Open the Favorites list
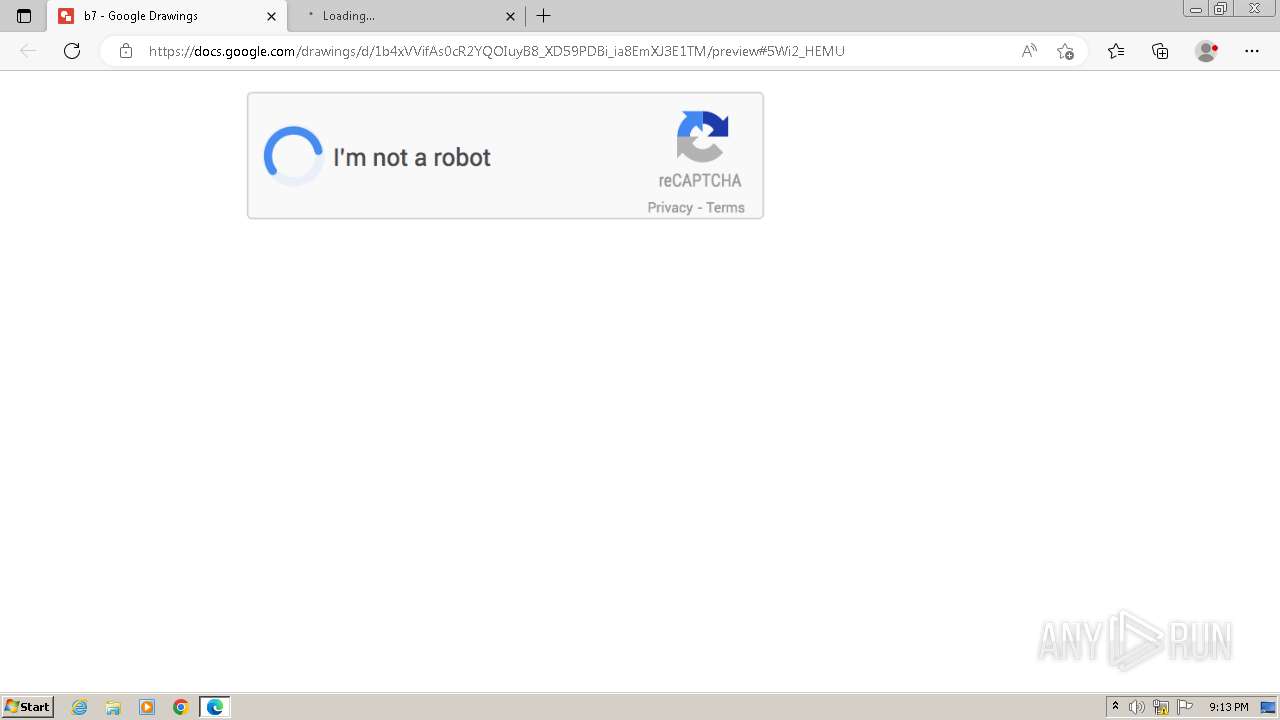 [x=1116, y=51]
